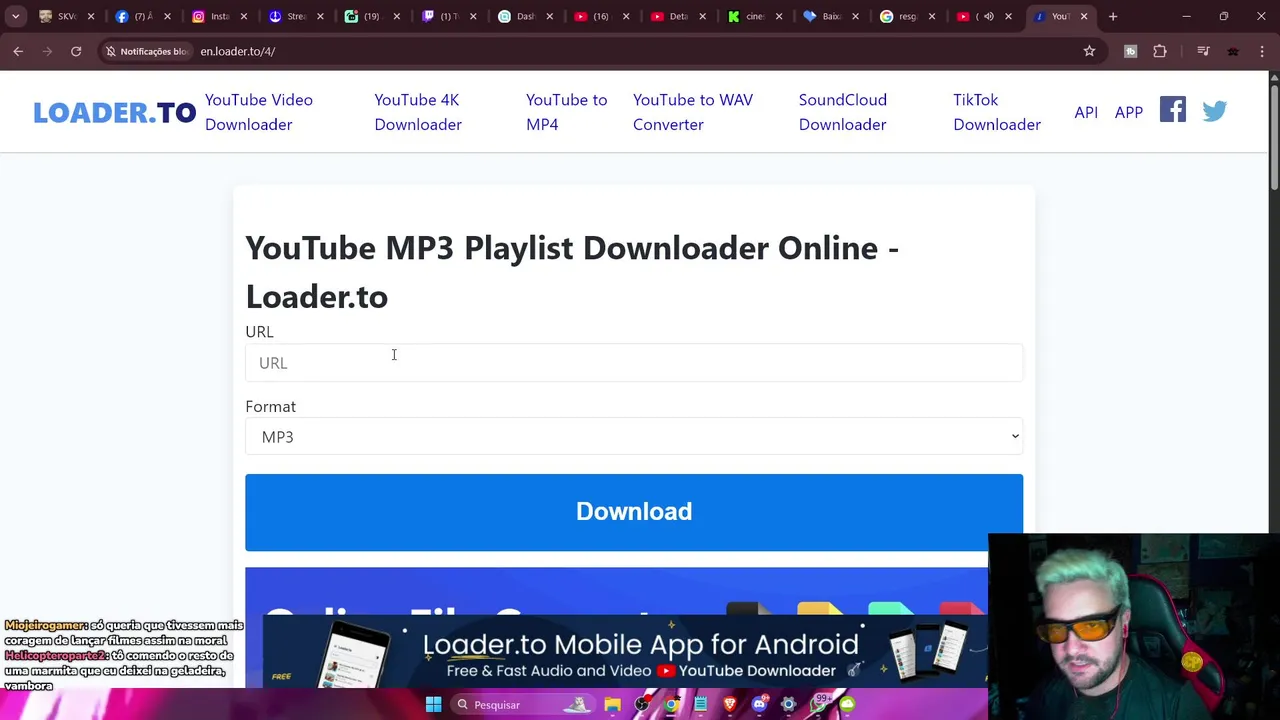Open Brave browser from taskbar
The height and width of the screenshot is (720, 1280).
click(x=730, y=705)
